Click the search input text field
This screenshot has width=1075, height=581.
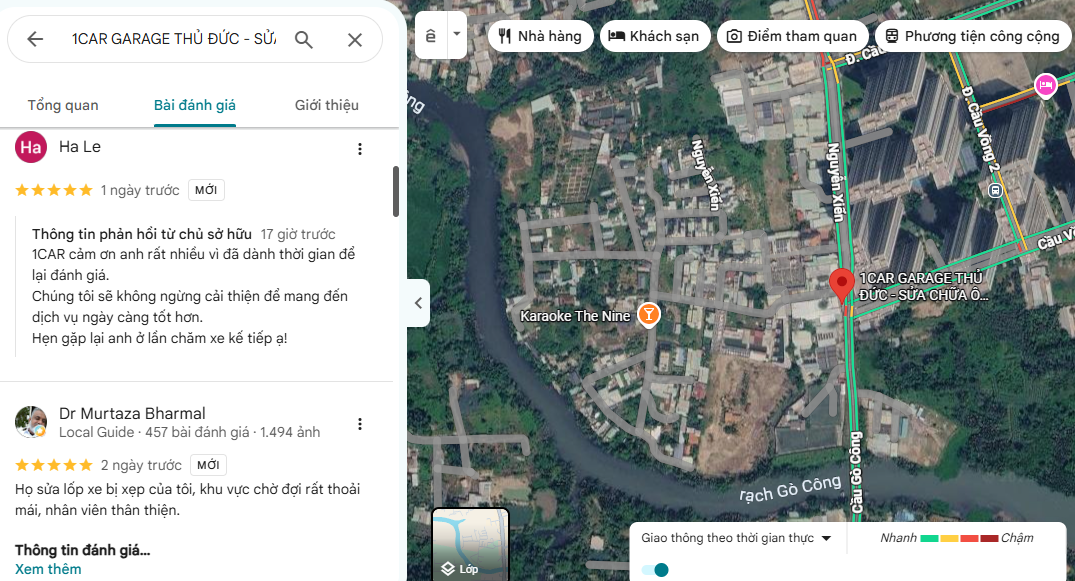(174, 39)
